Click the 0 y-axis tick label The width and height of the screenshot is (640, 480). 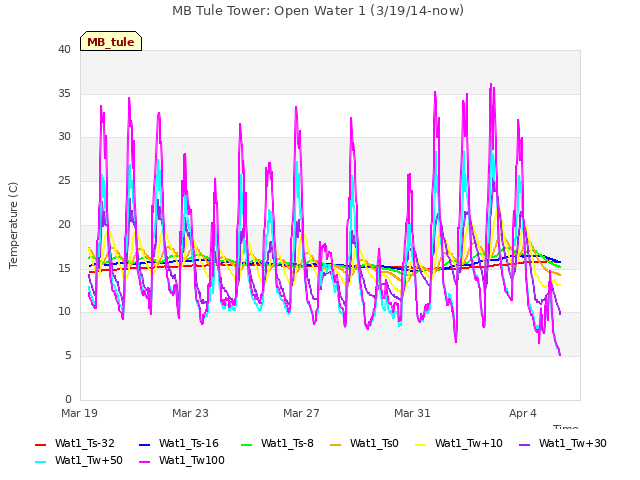click(68, 399)
